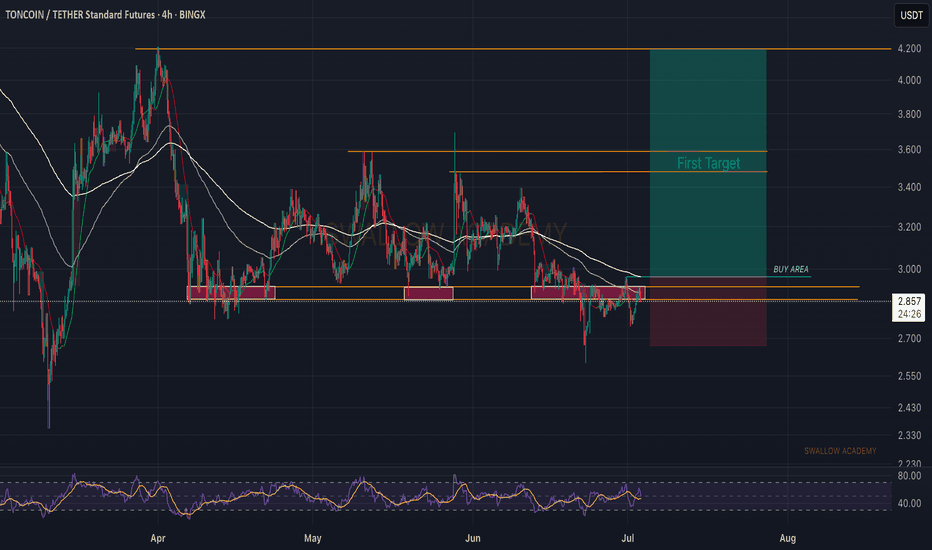Click the Jun date label
Screen dimensions: 932x550
(473, 538)
